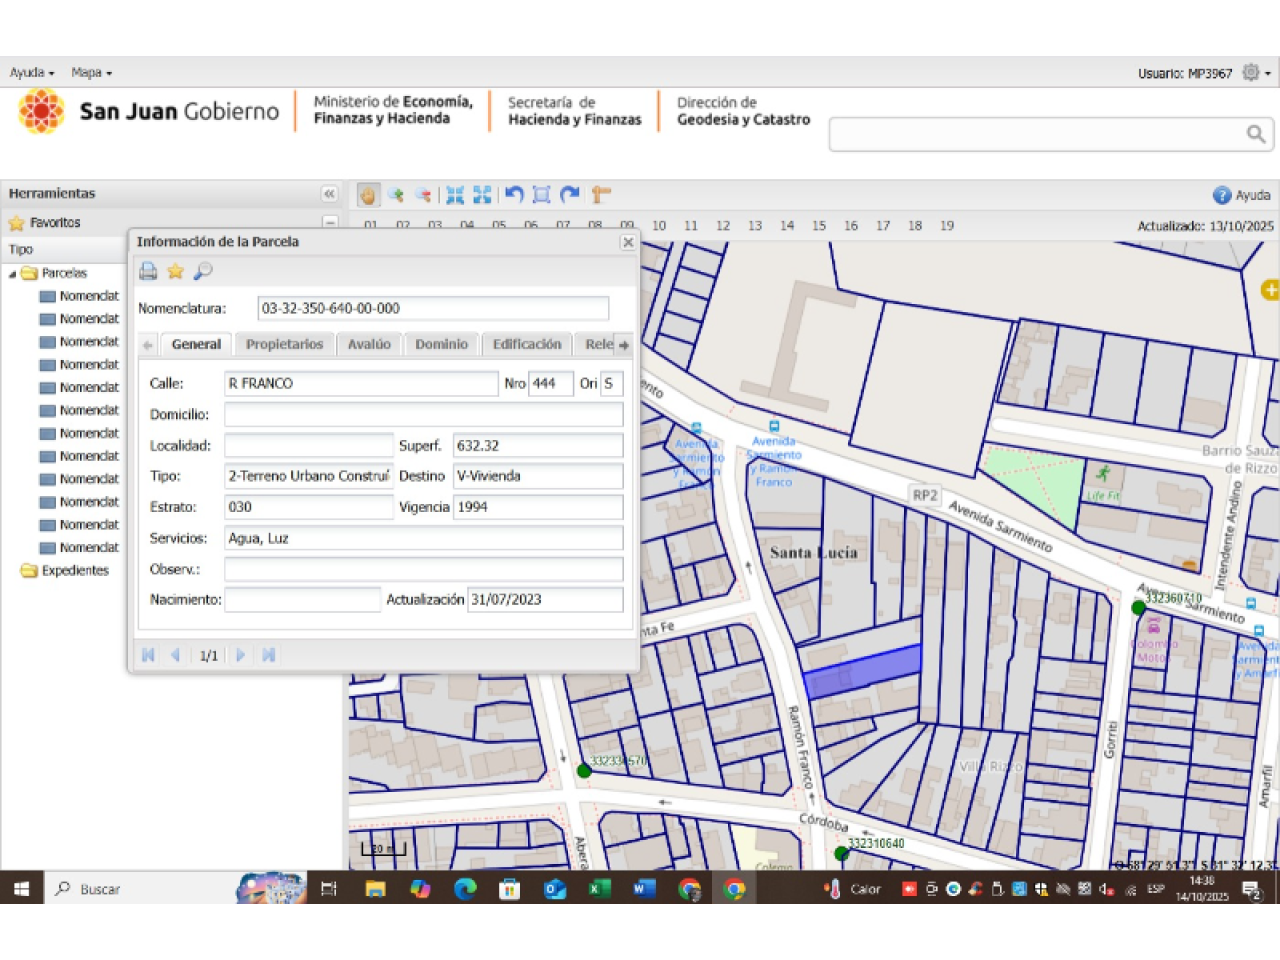Screen dimensions: 1280x960
Task: Click the printer icon in parcel dialog
Action: tap(148, 271)
